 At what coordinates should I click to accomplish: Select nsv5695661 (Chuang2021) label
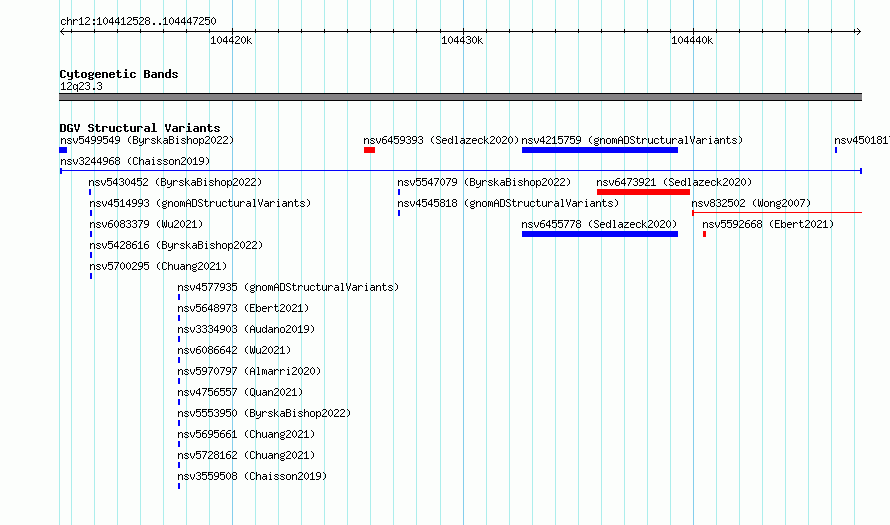tap(246, 434)
